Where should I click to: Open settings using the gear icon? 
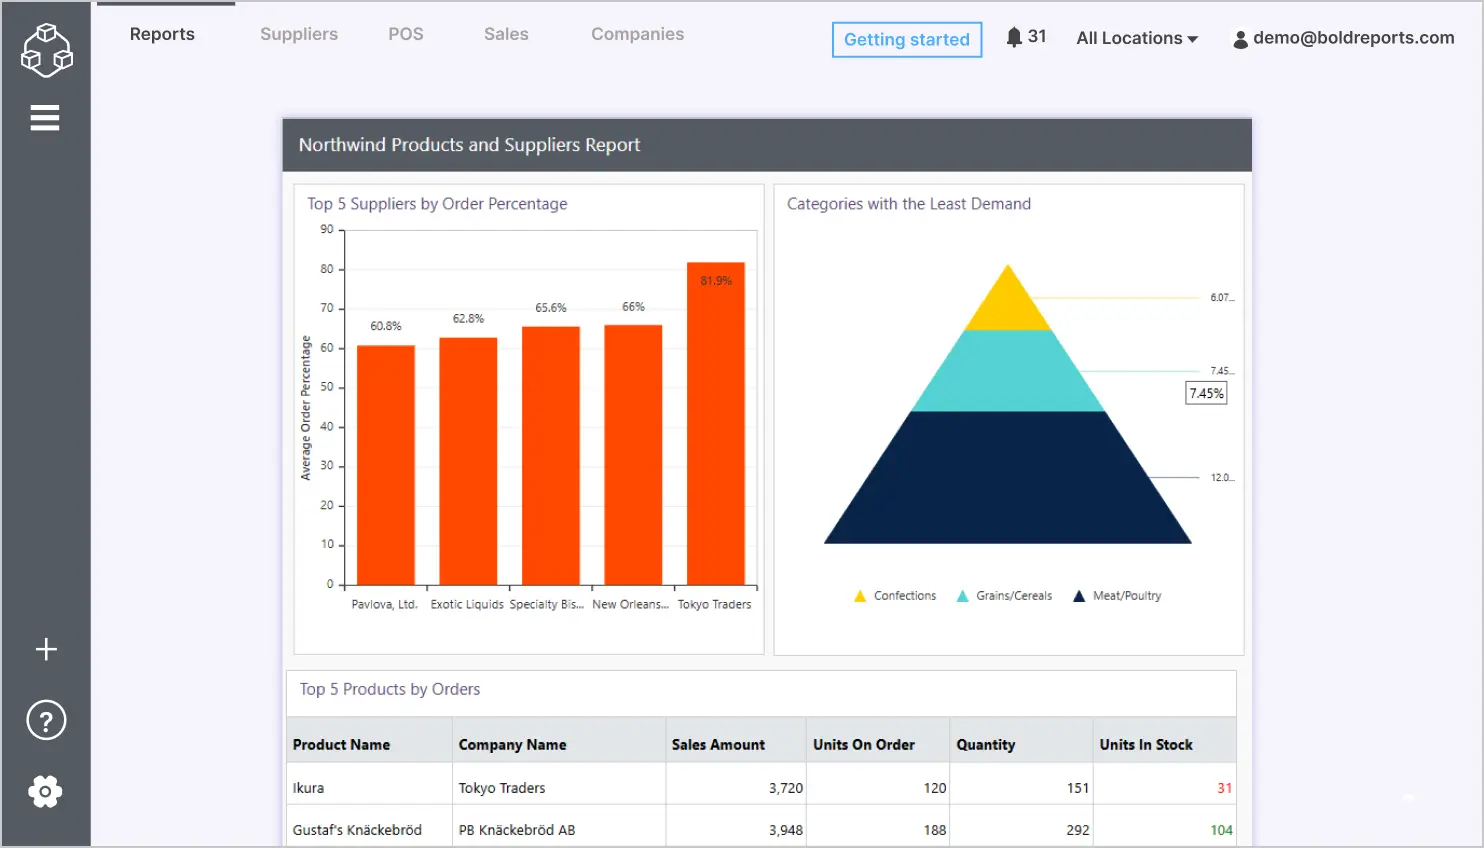[46, 791]
